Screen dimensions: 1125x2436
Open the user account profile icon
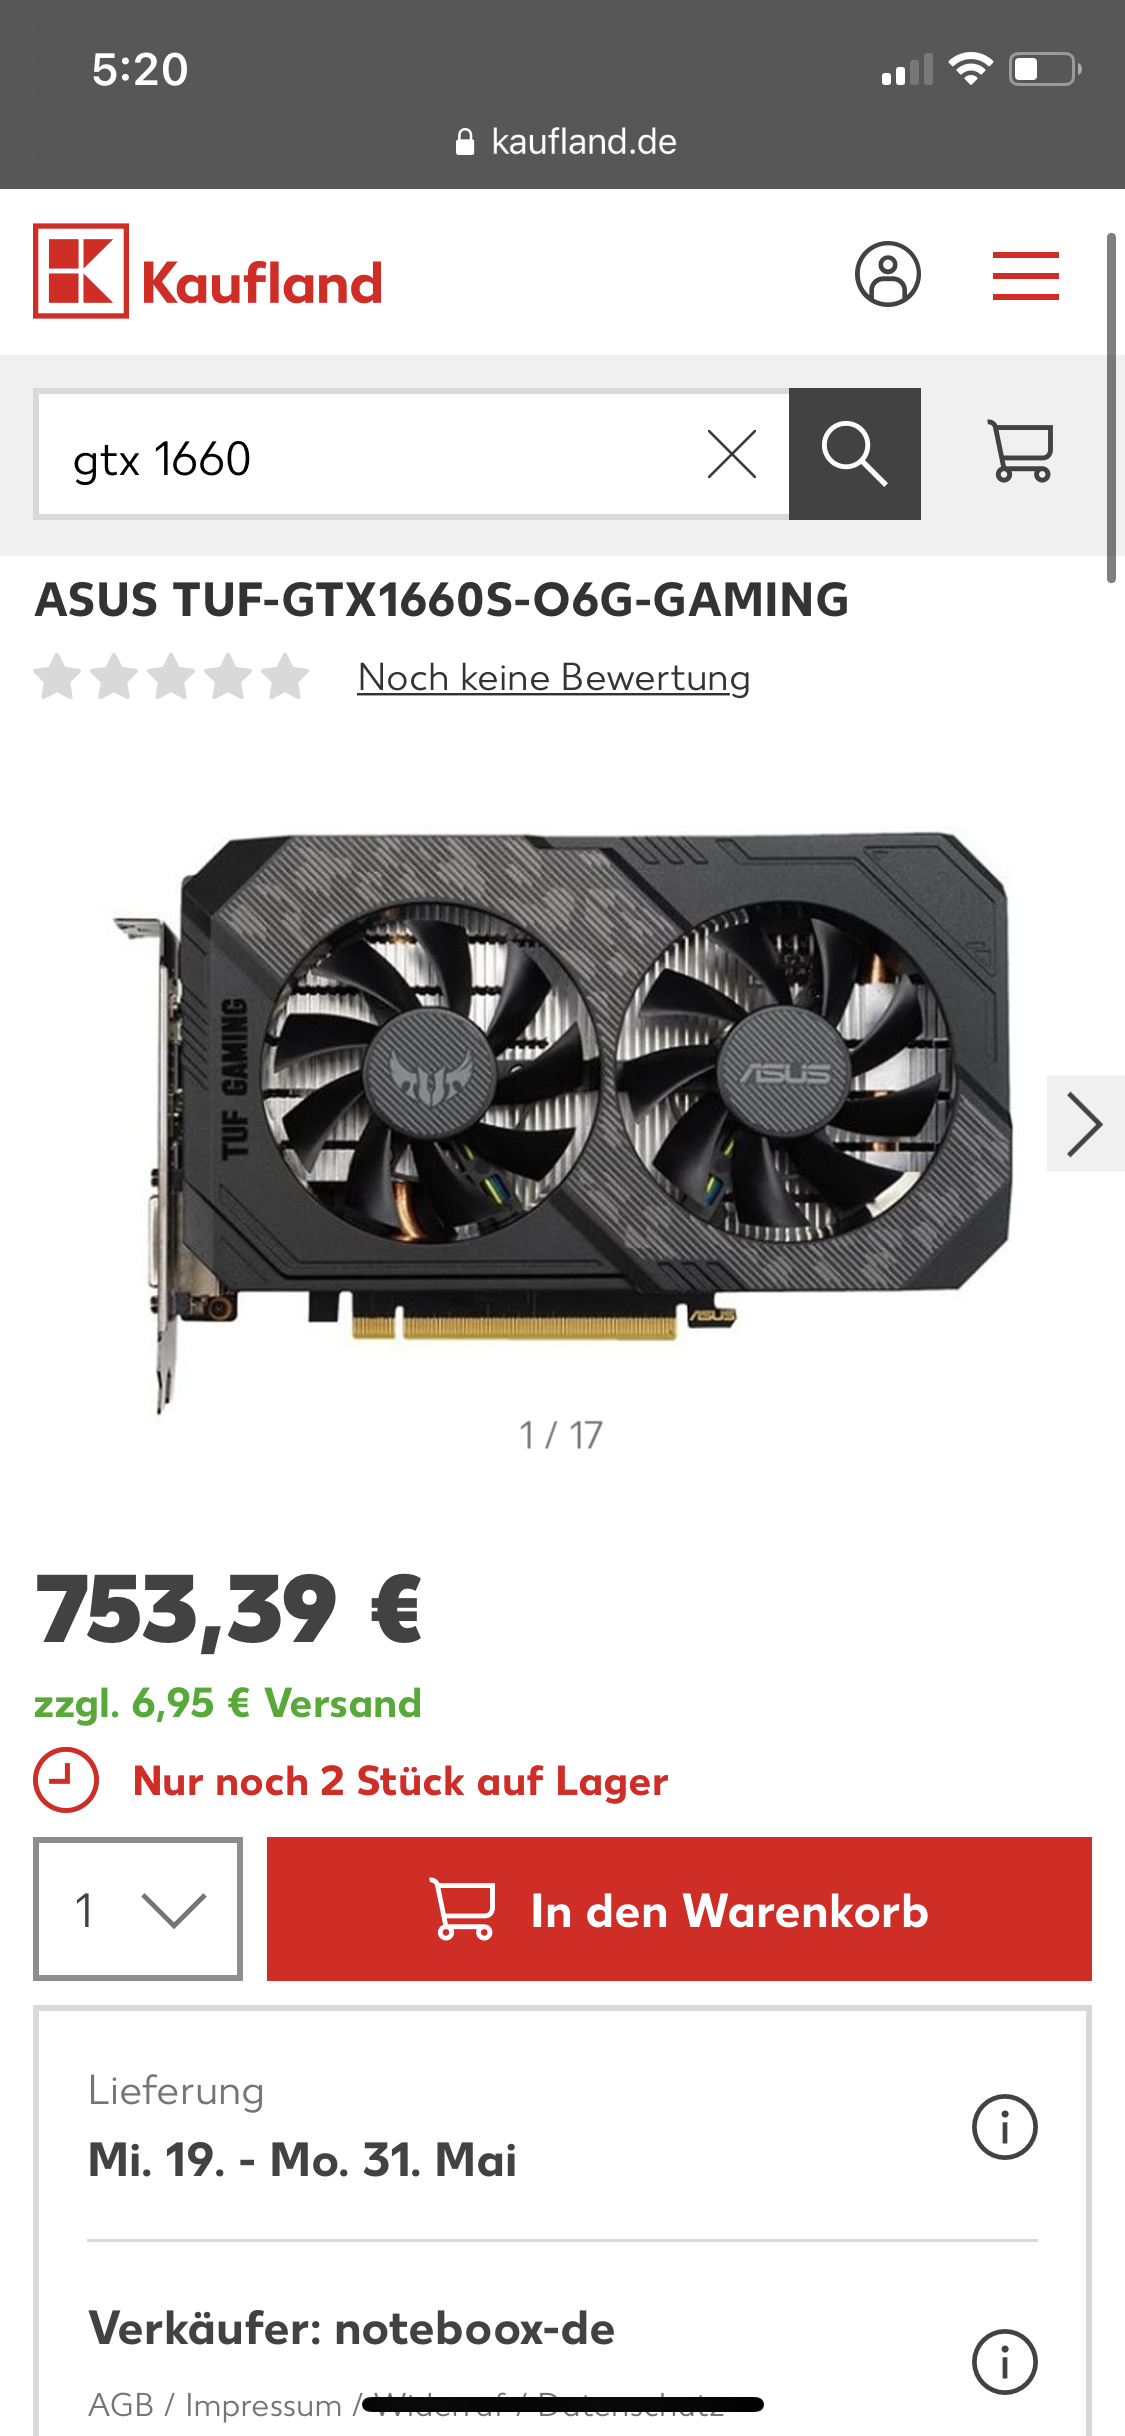(x=887, y=274)
